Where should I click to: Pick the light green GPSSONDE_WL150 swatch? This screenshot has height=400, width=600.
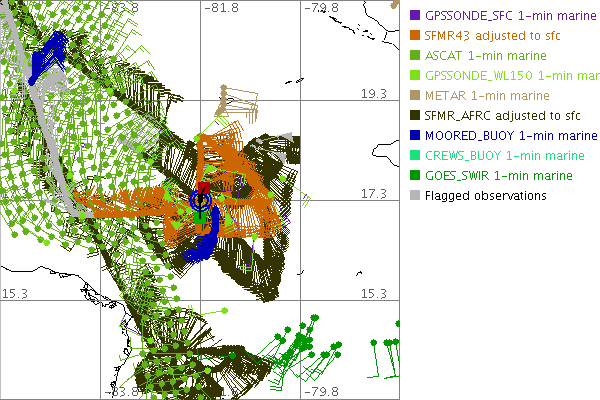(415, 76)
